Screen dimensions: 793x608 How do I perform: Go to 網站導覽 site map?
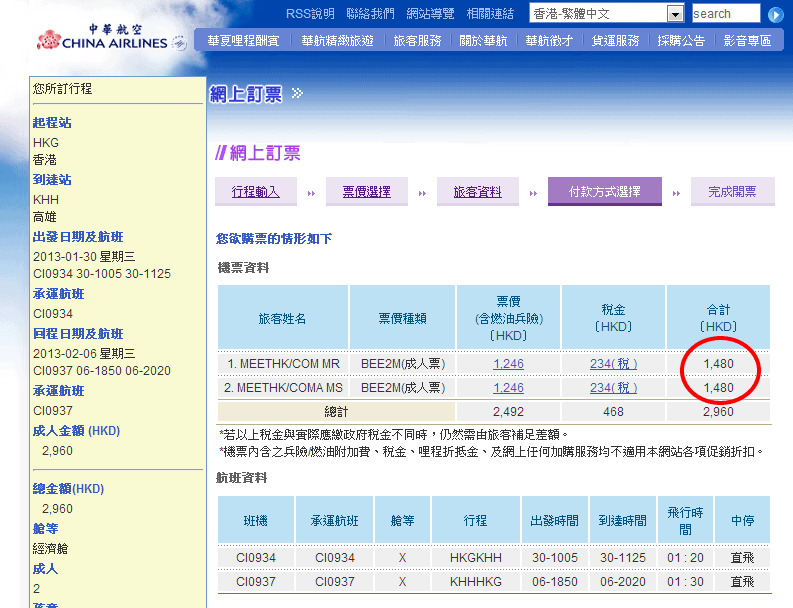pyautogui.click(x=430, y=14)
